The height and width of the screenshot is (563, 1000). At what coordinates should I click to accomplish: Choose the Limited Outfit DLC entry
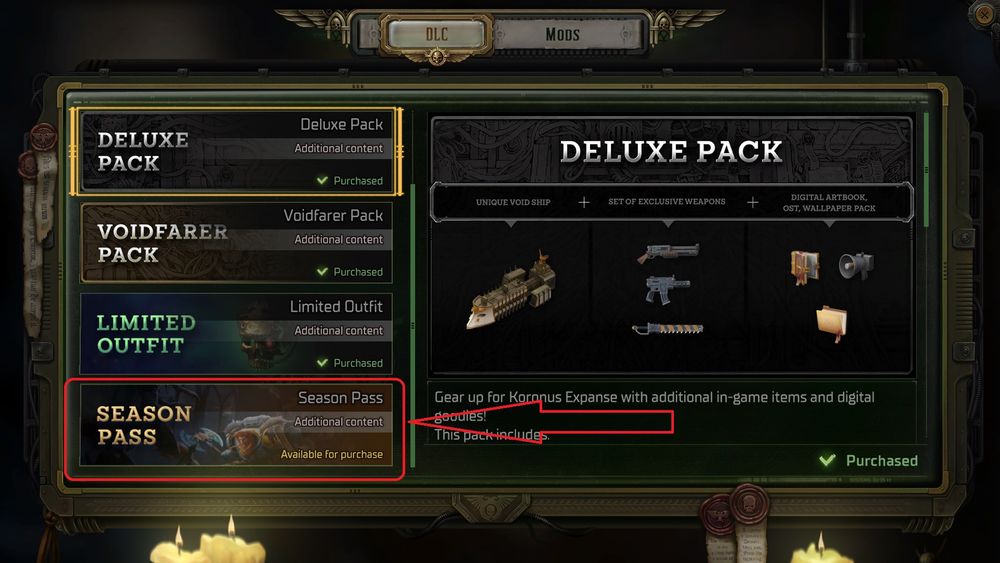(x=237, y=333)
